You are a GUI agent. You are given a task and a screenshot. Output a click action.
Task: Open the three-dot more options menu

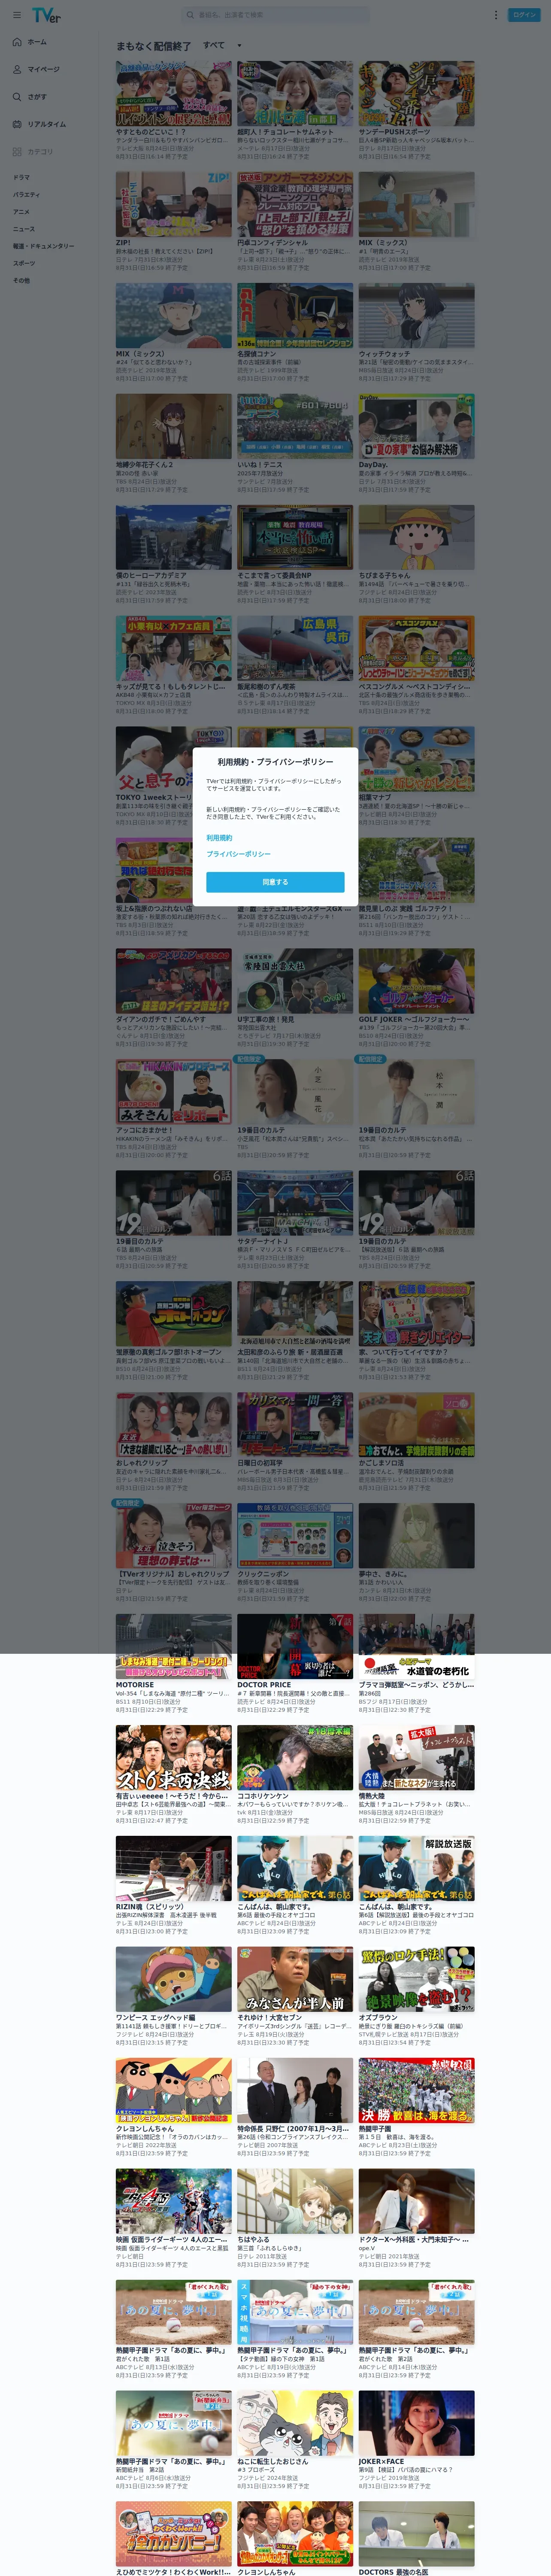495,15
